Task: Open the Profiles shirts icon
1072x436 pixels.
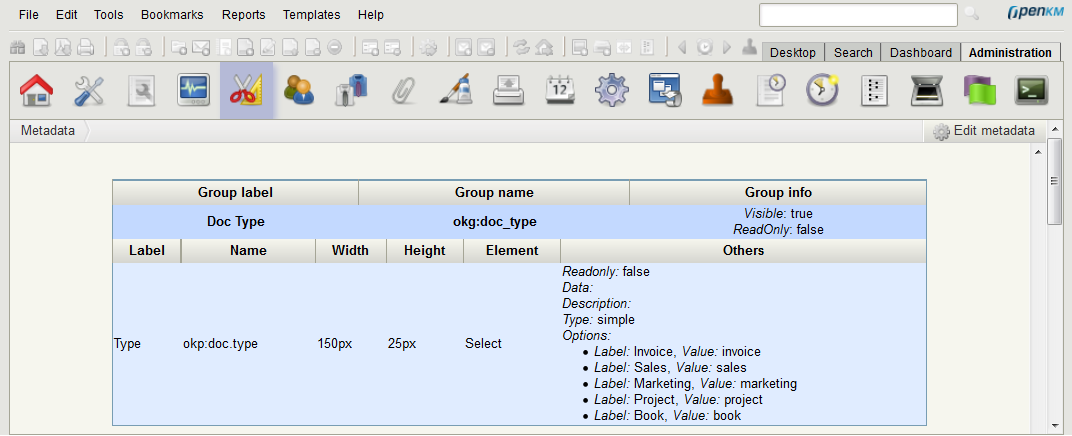Action: pyautogui.click(x=352, y=91)
